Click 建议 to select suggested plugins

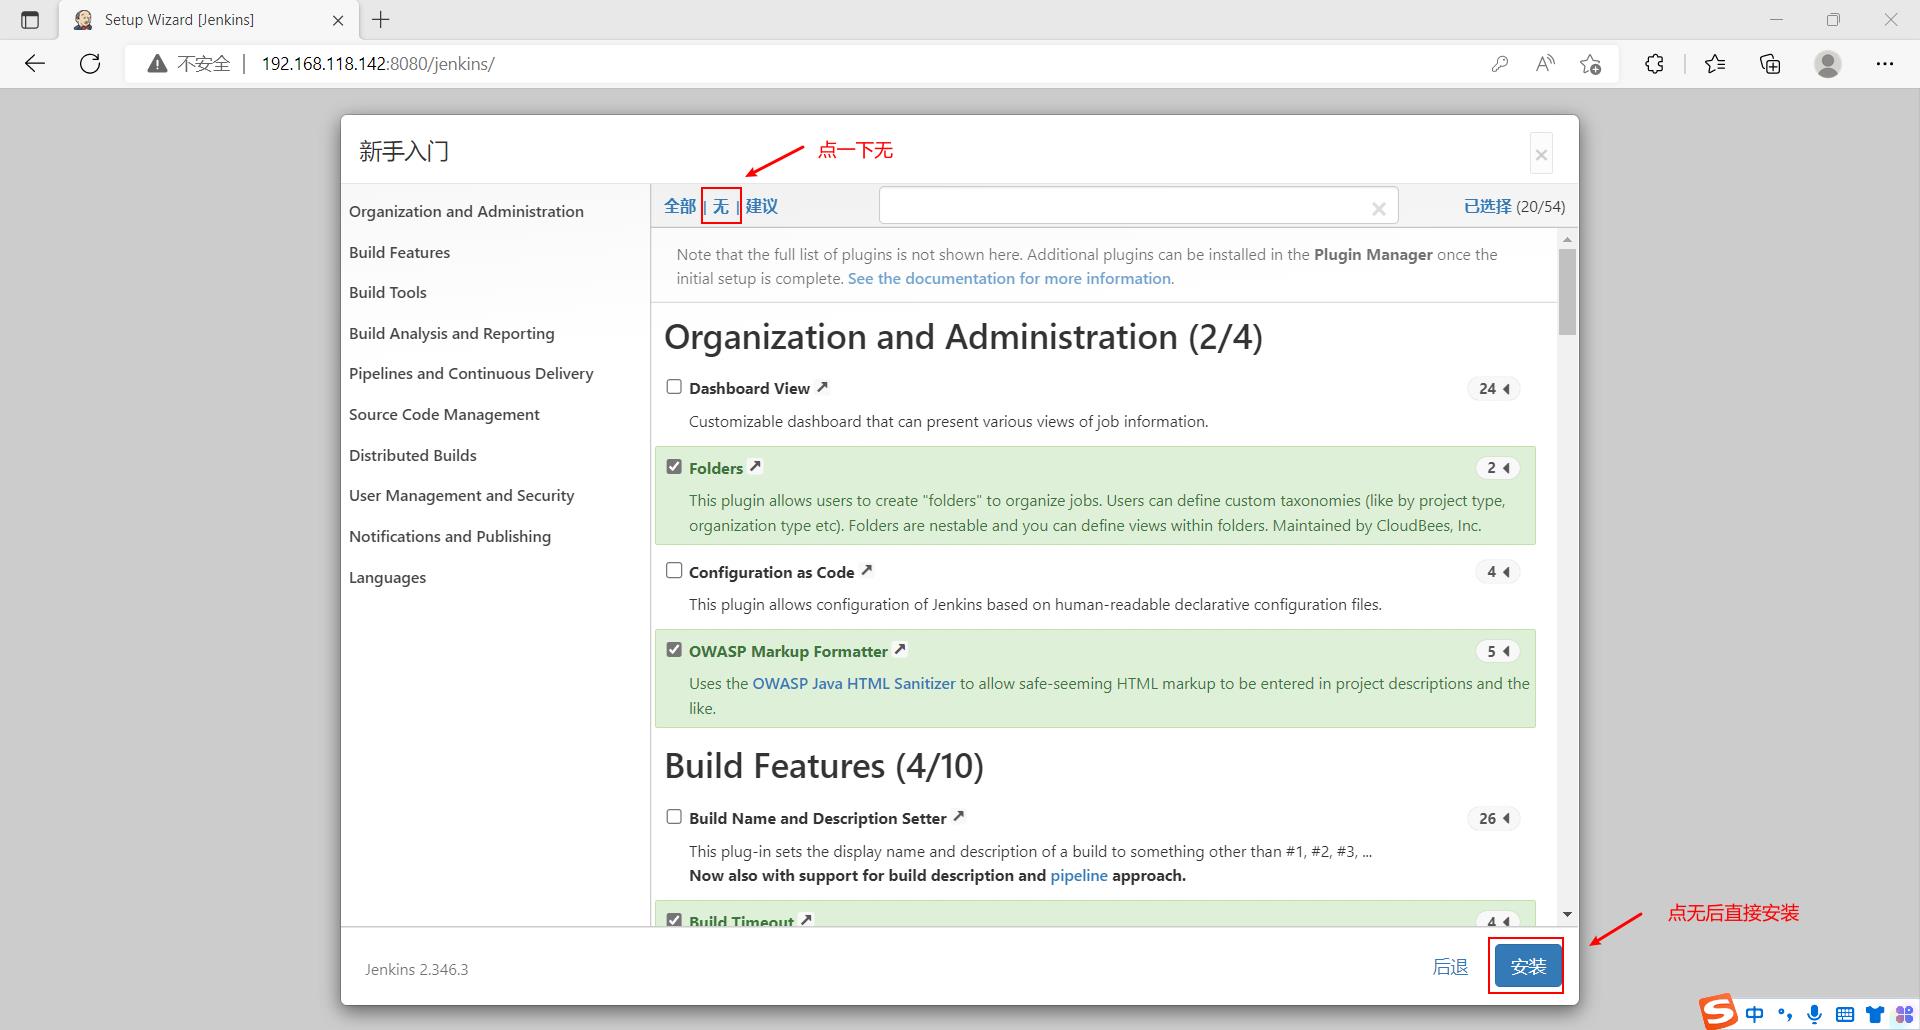point(762,206)
